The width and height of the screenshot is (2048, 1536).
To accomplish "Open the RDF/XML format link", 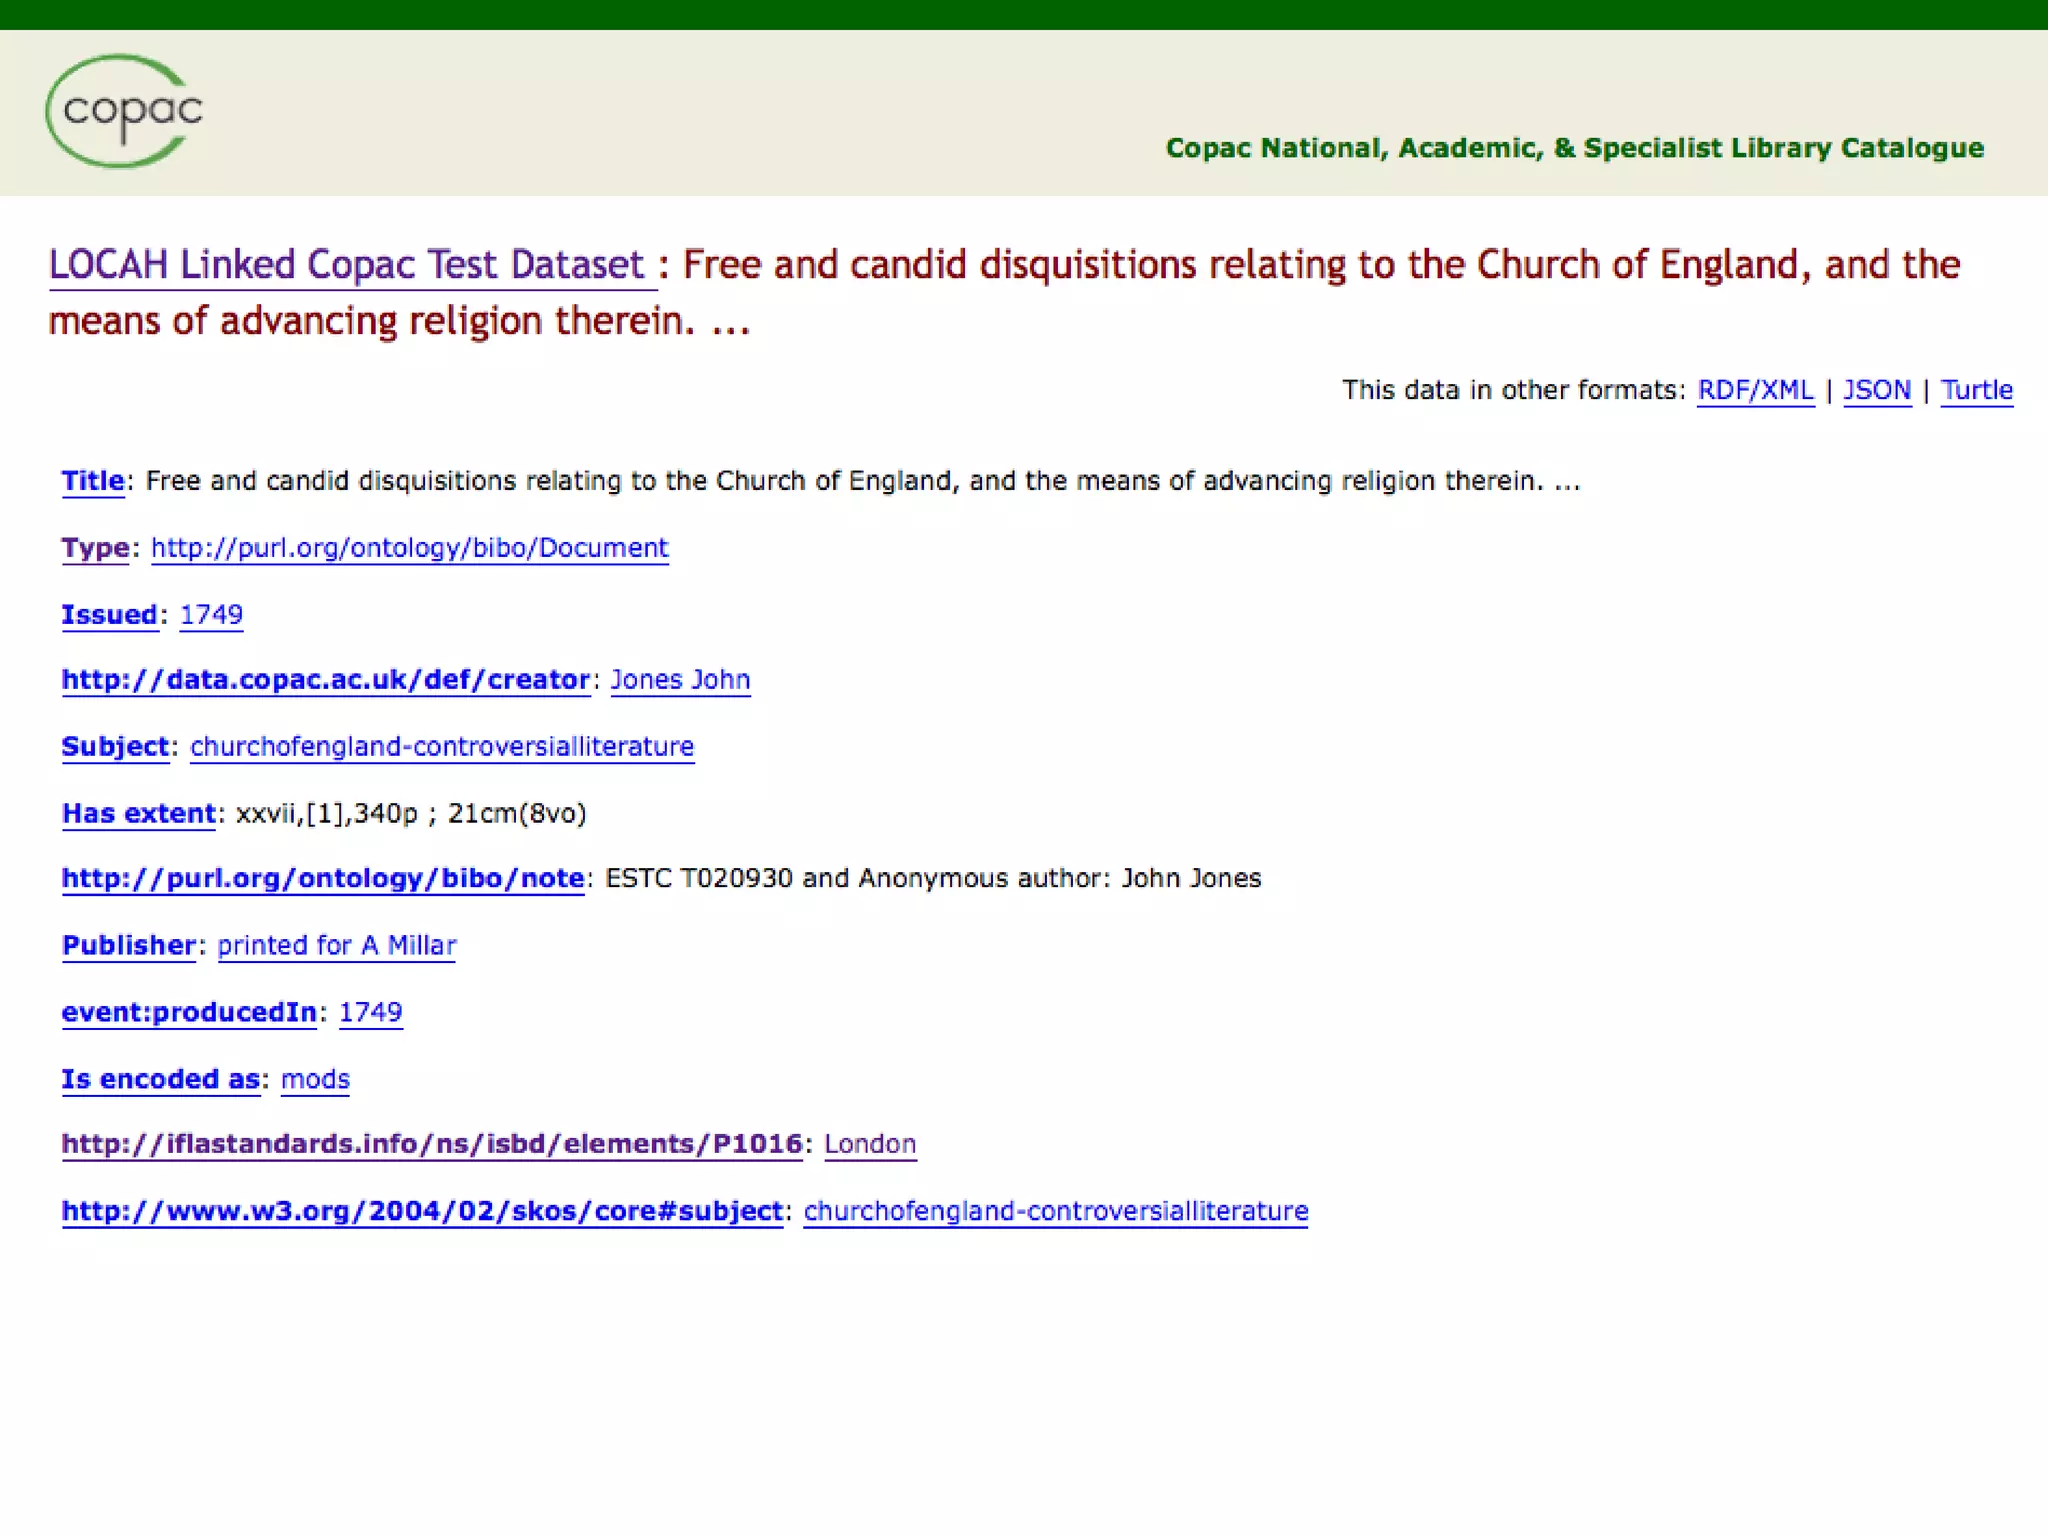I will click(1755, 390).
